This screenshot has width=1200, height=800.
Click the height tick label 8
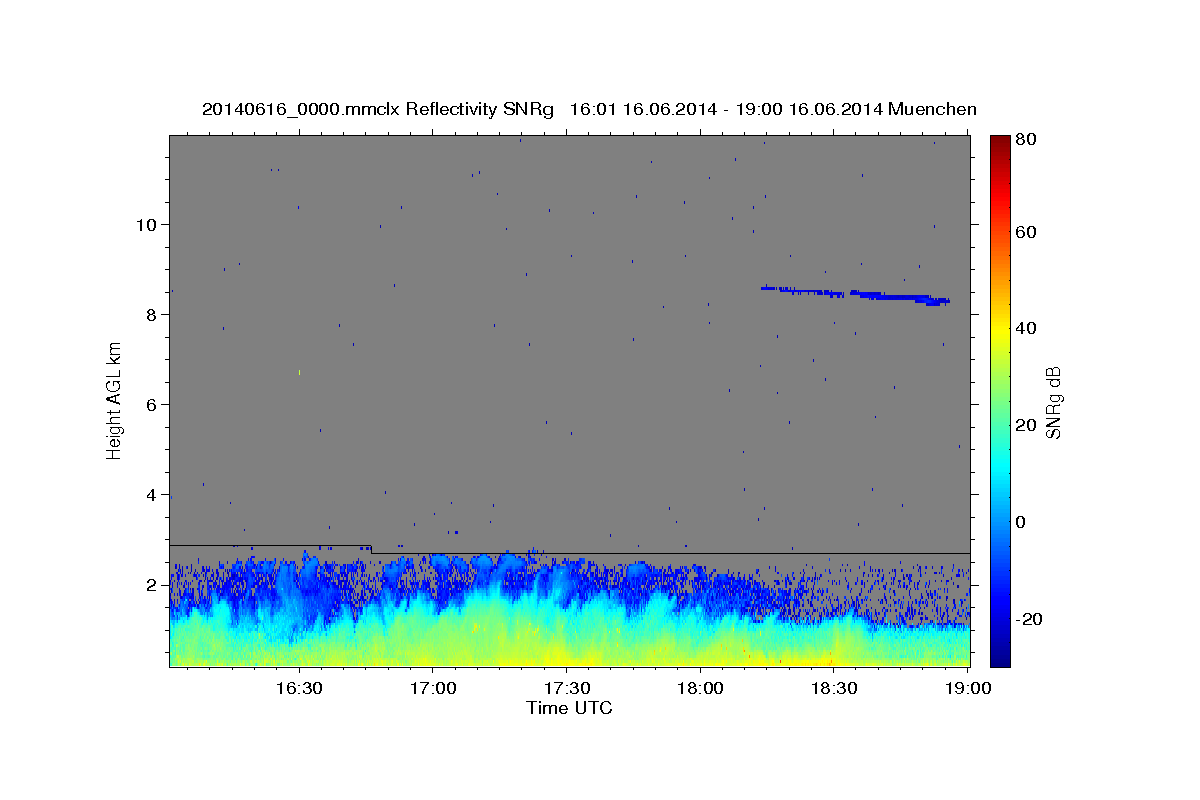(x=152, y=314)
